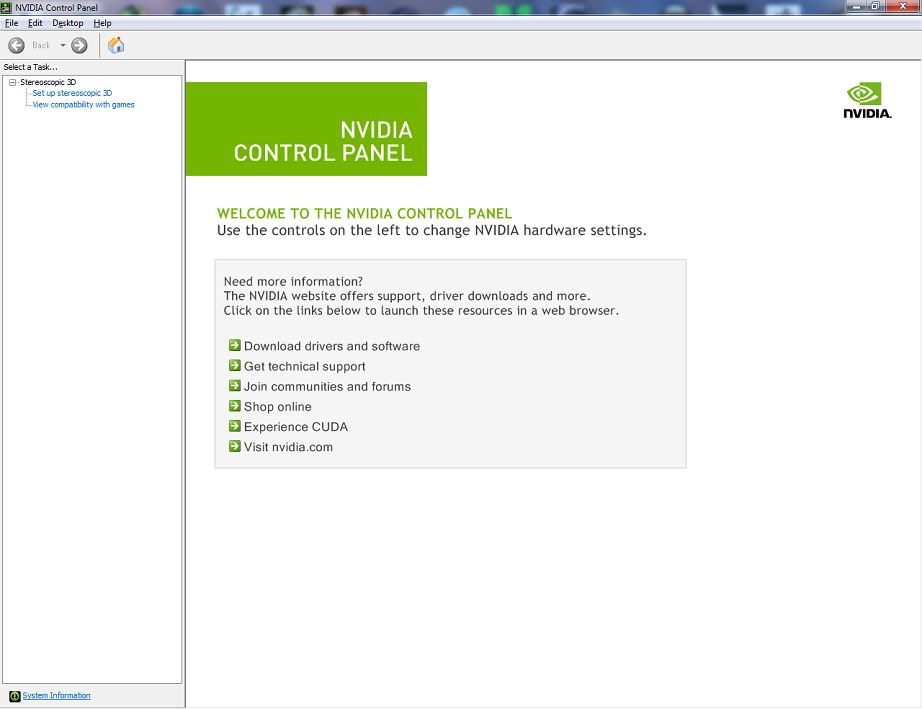The image size is (922, 709).
Task: Minimize the NVIDIA Control Panel window
Action: click(x=857, y=6)
